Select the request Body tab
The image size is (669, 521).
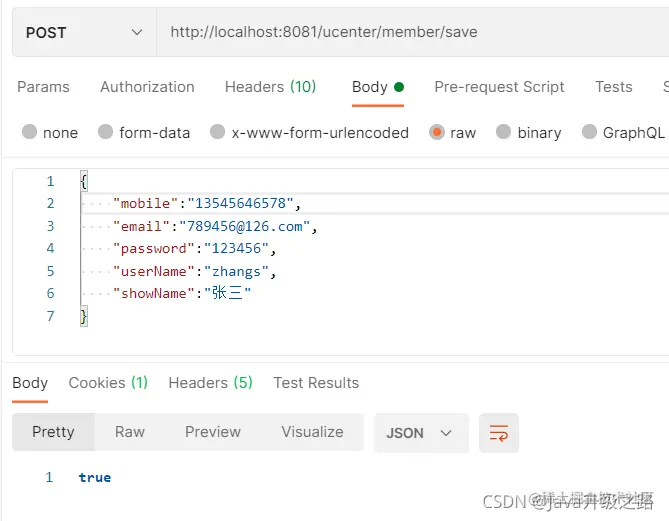[378, 87]
